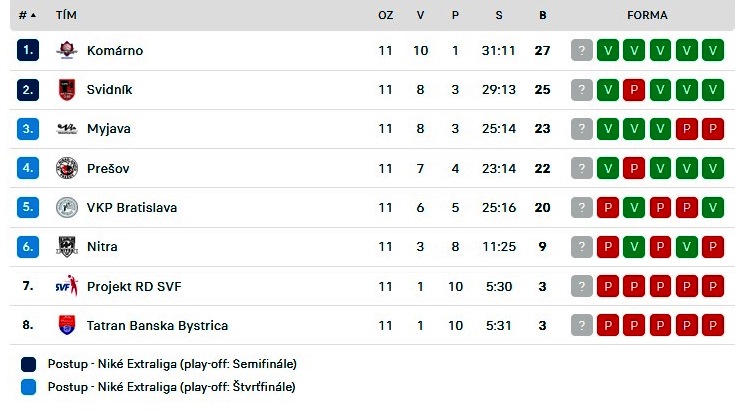Click the Tatran Banska Bystrica team name
This screenshot has height=420, width=737.
pos(157,325)
